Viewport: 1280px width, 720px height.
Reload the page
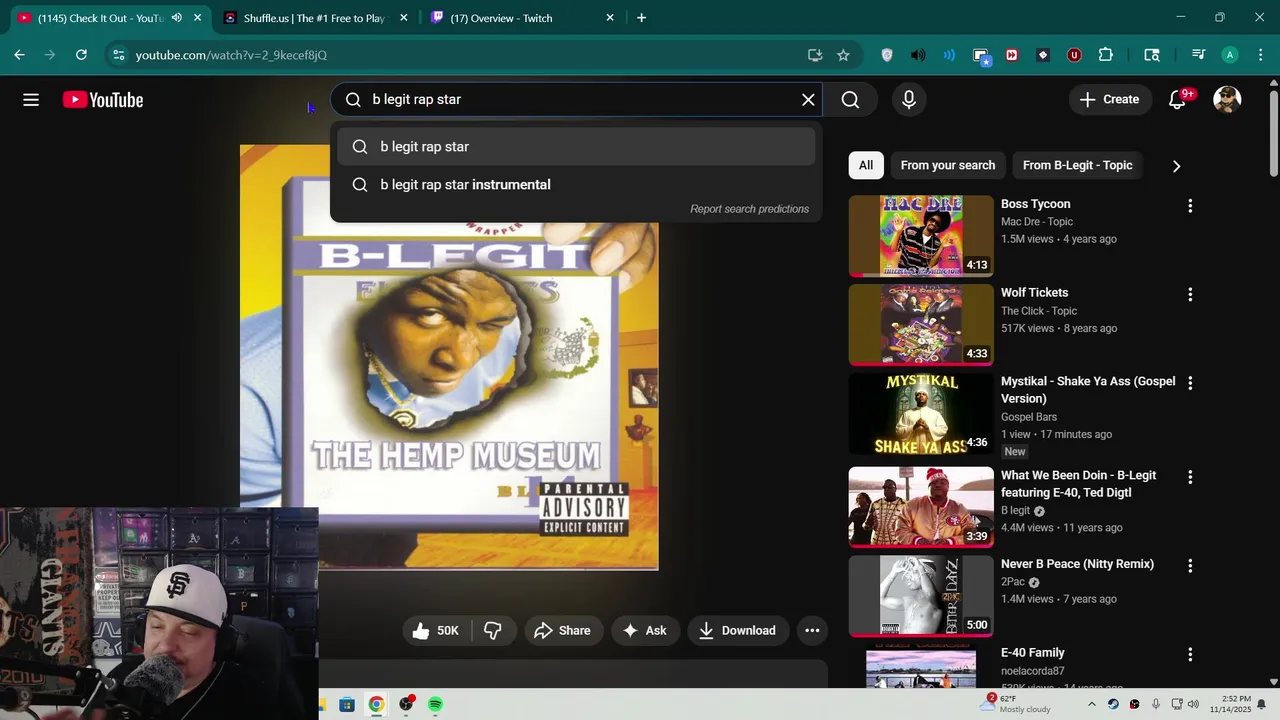coord(81,55)
